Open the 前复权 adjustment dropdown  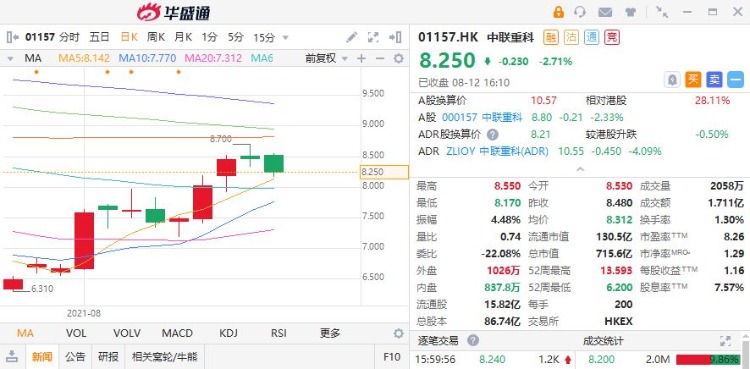[x=327, y=58]
